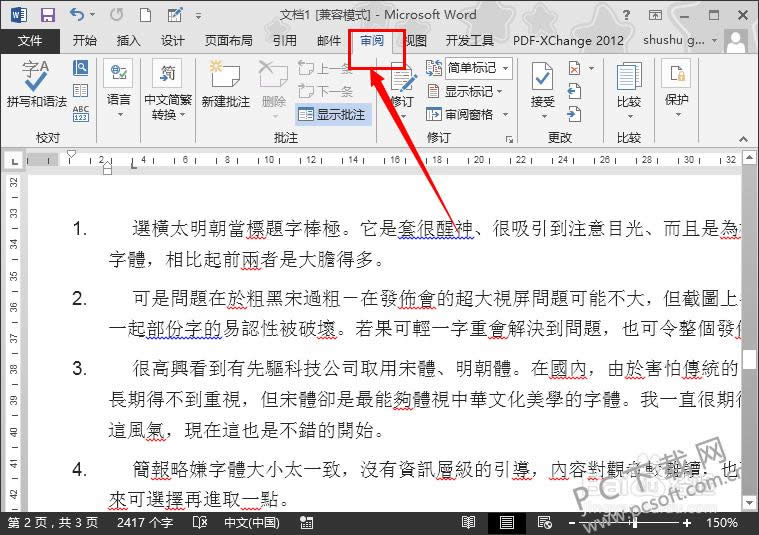Click the proofing errors icon in status bar
Image resolution: width=759 pixels, height=535 pixels.
coord(199,523)
